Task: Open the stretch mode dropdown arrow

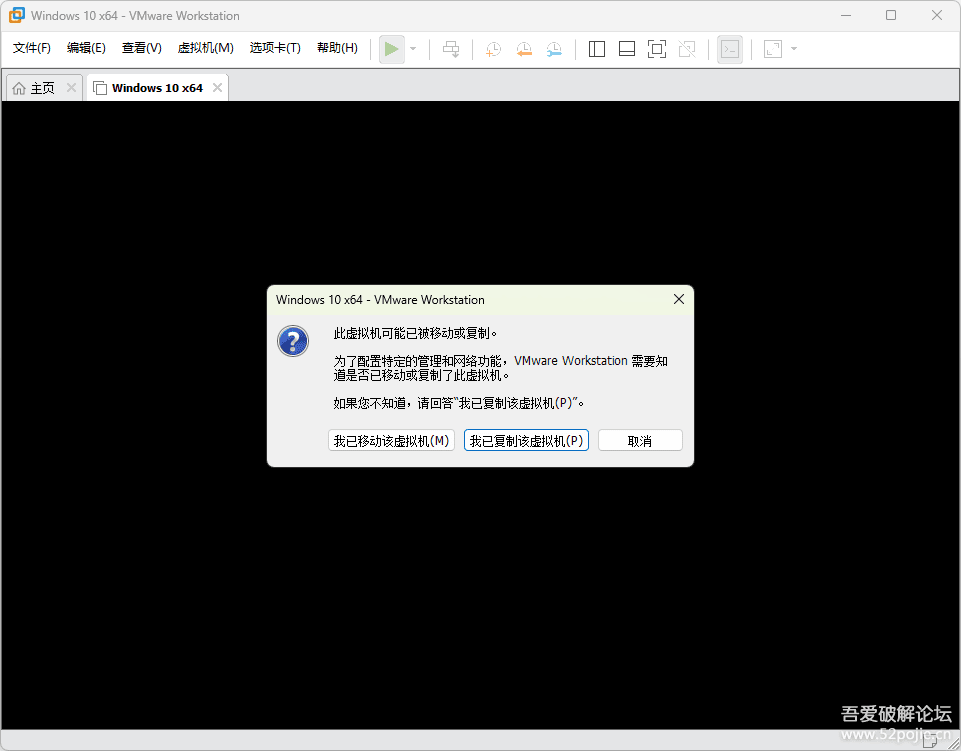Action: click(x=794, y=48)
